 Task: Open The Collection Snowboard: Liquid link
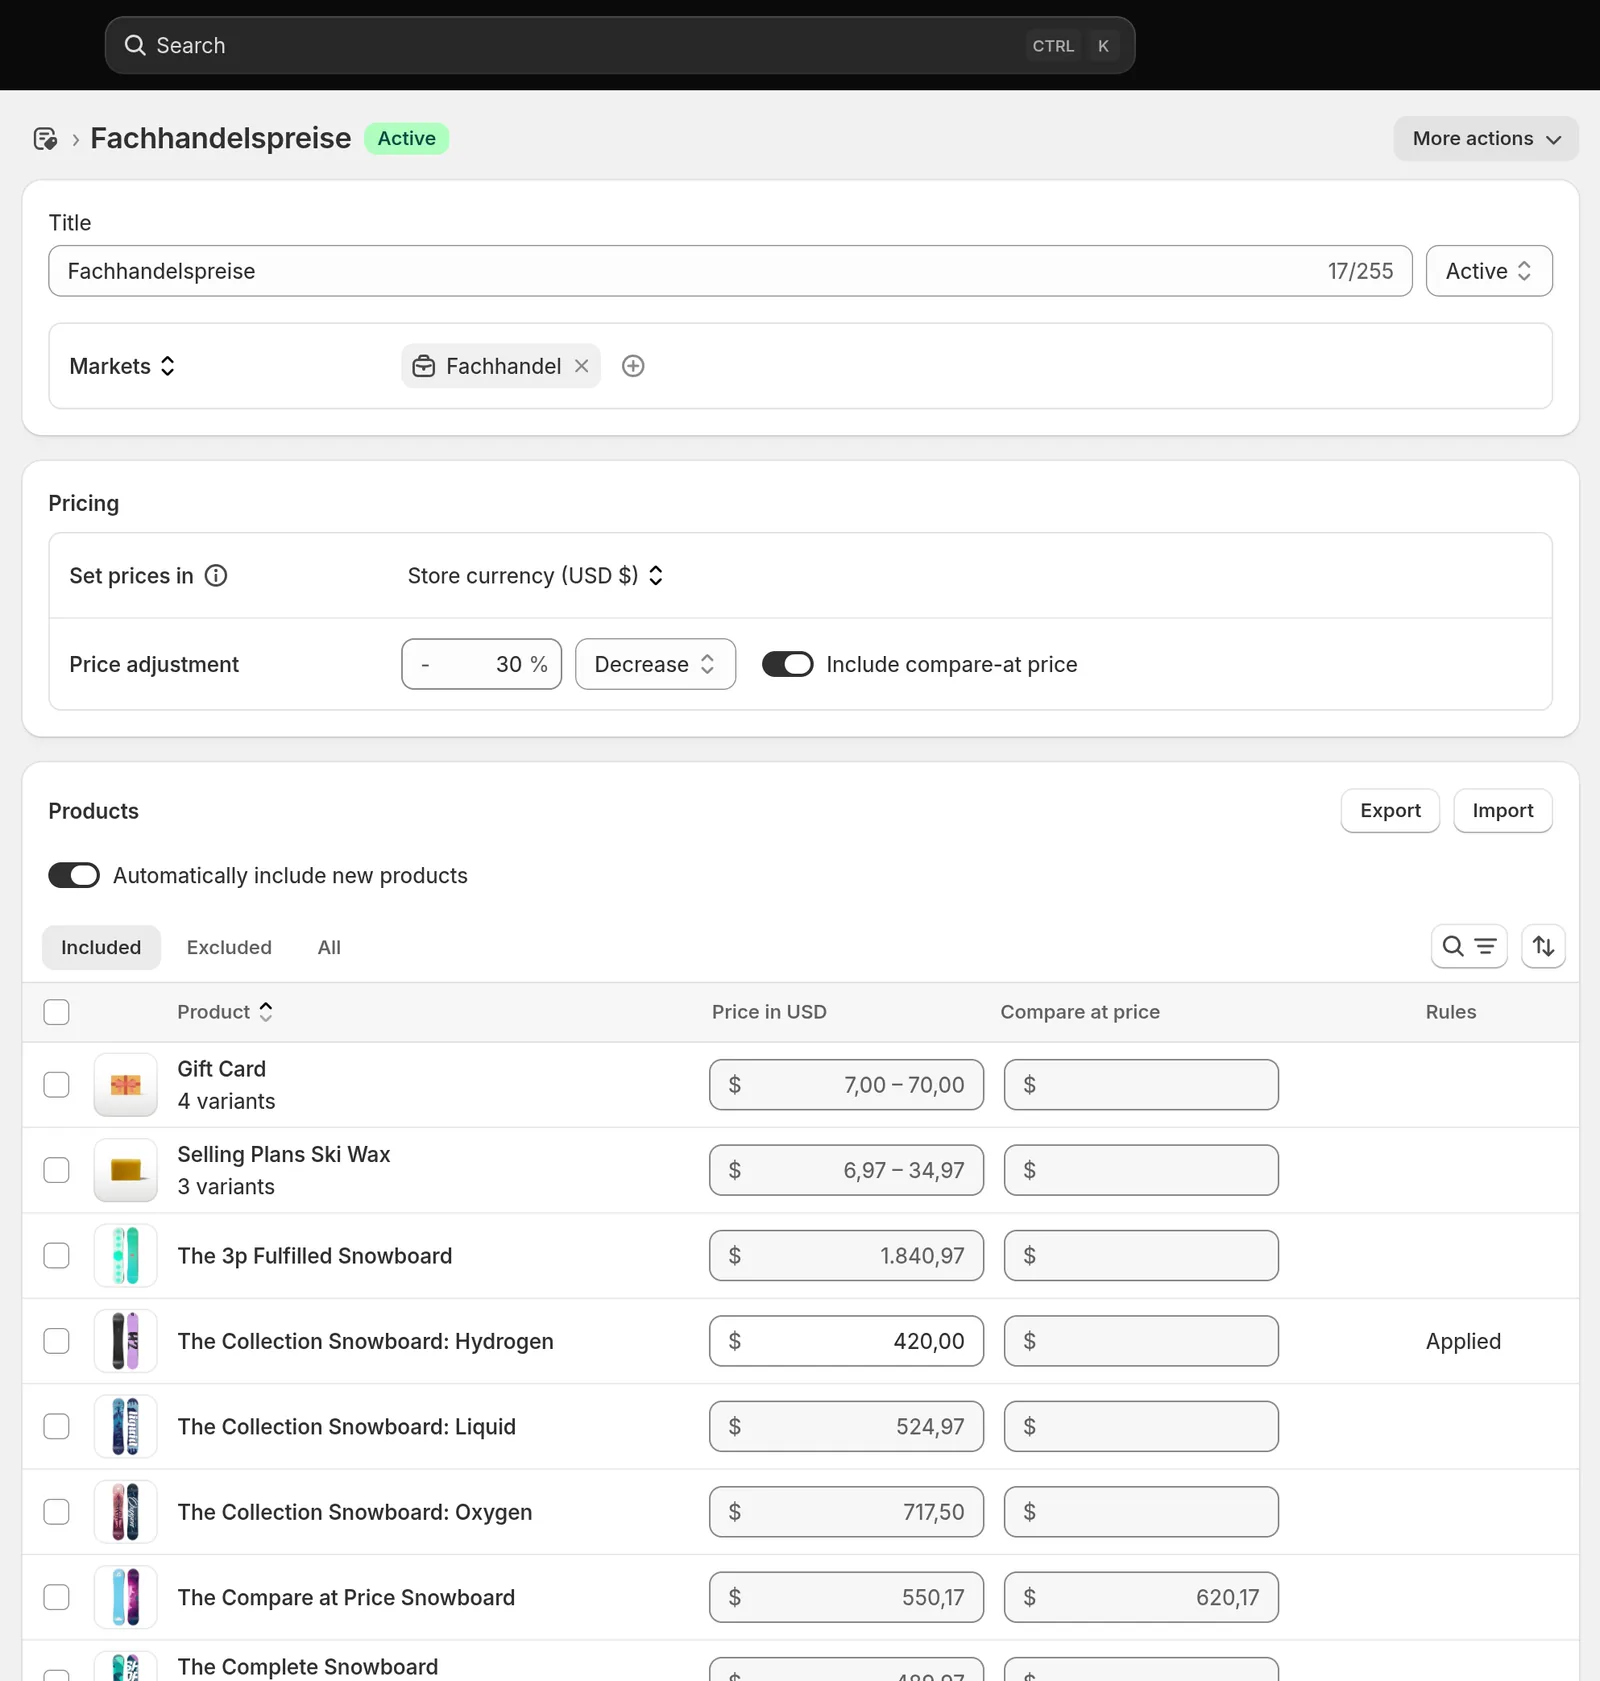(347, 1427)
